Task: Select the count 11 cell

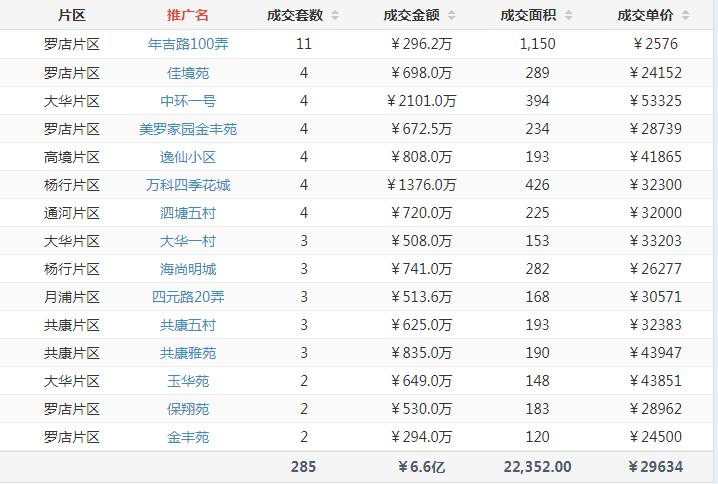Action: coord(304,44)
